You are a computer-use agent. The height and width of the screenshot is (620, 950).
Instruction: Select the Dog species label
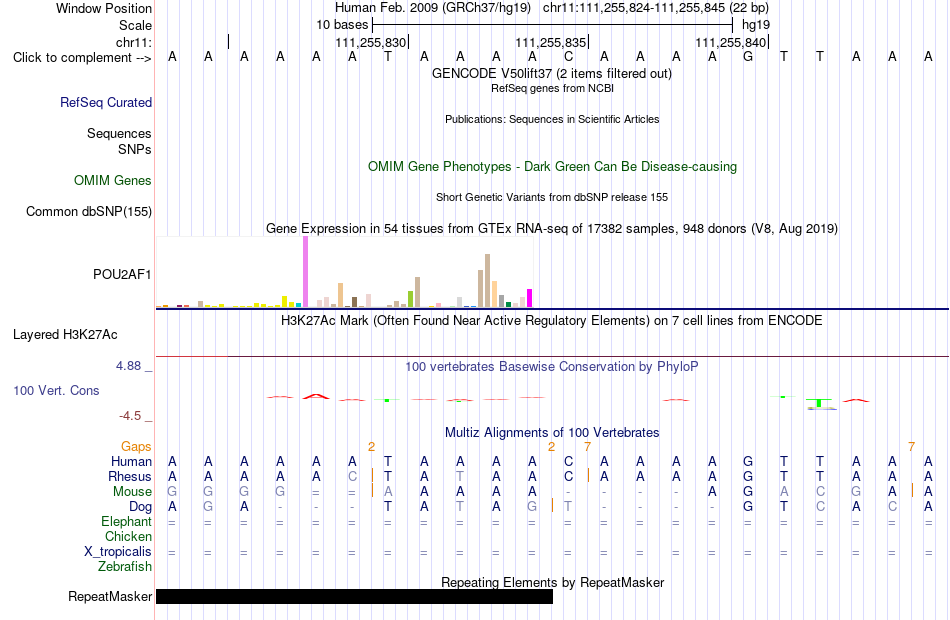pos(141,507)
